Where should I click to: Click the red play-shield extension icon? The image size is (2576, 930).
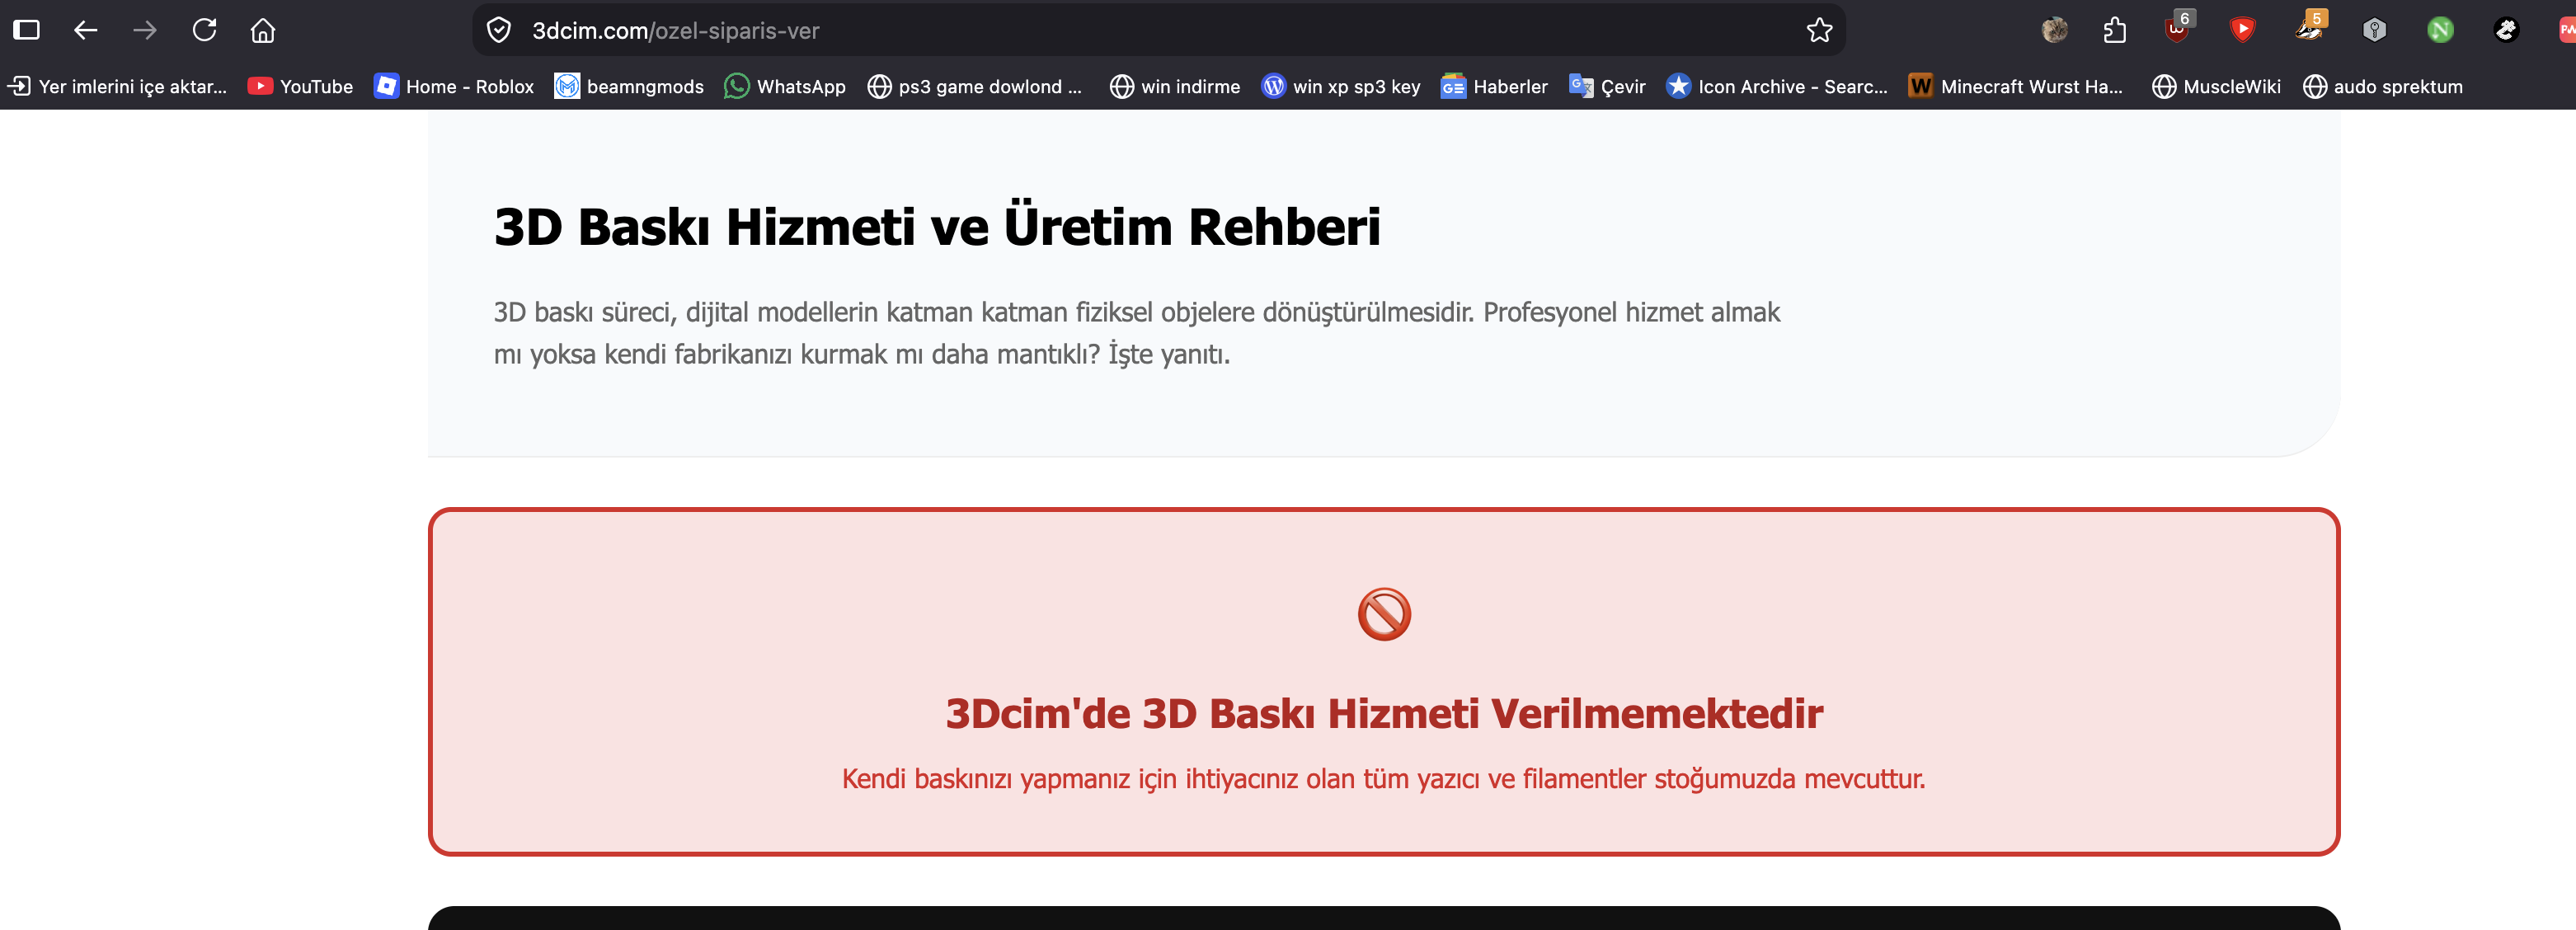(x=2243, y=30)
